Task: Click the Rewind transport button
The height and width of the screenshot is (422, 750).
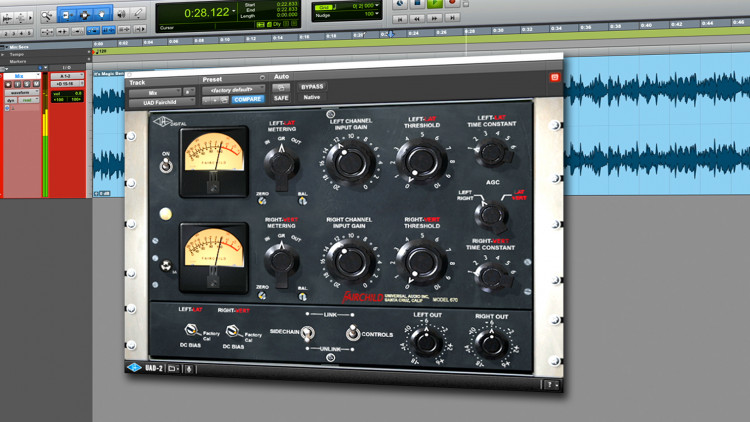Action: (x=417, y=18)
